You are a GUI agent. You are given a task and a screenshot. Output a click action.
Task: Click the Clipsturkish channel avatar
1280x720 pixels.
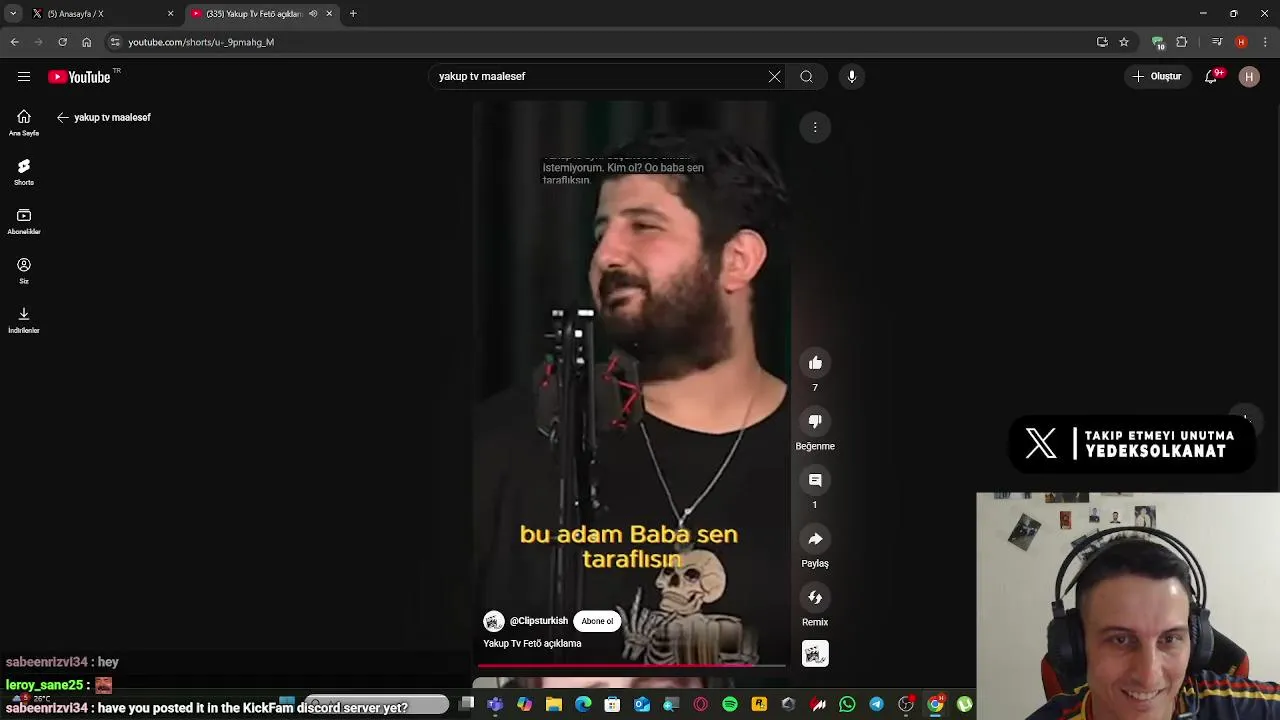click(493, 621)
